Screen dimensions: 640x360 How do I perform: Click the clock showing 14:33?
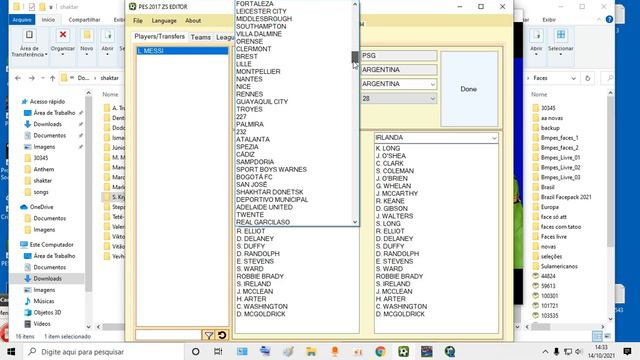[x=601, y=347]
